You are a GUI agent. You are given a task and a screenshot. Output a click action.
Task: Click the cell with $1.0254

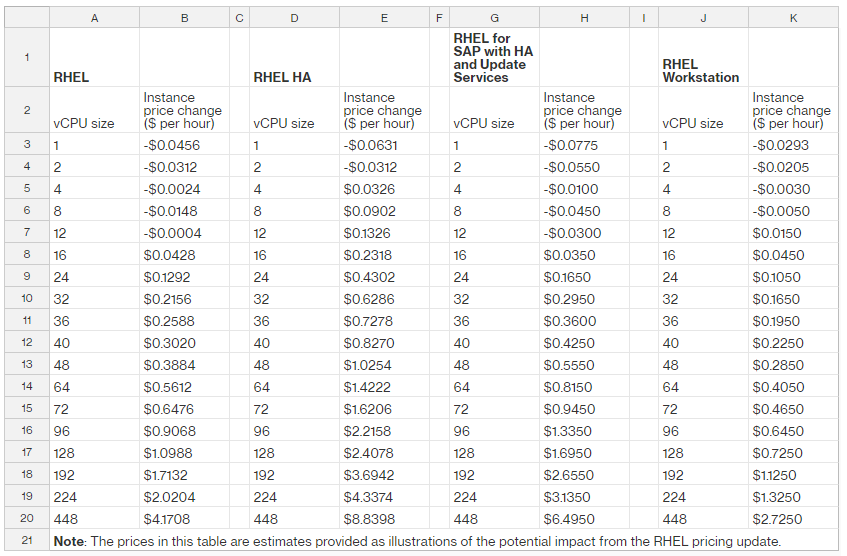tap(384, 365)
